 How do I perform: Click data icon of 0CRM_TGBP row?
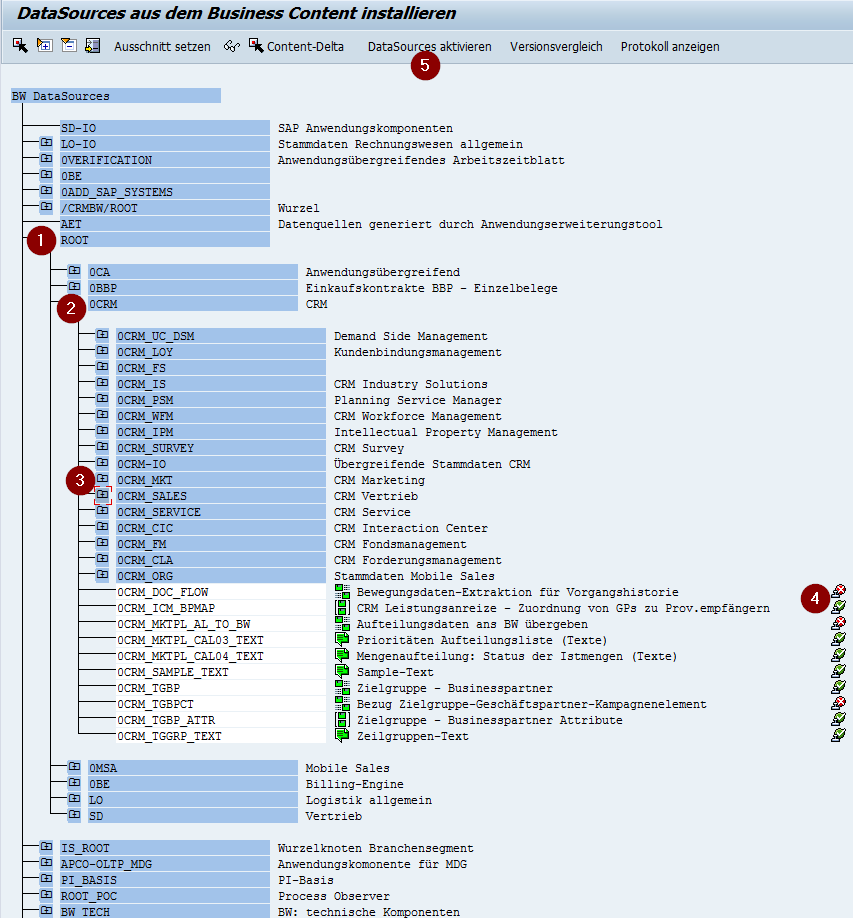click(342, 687)
